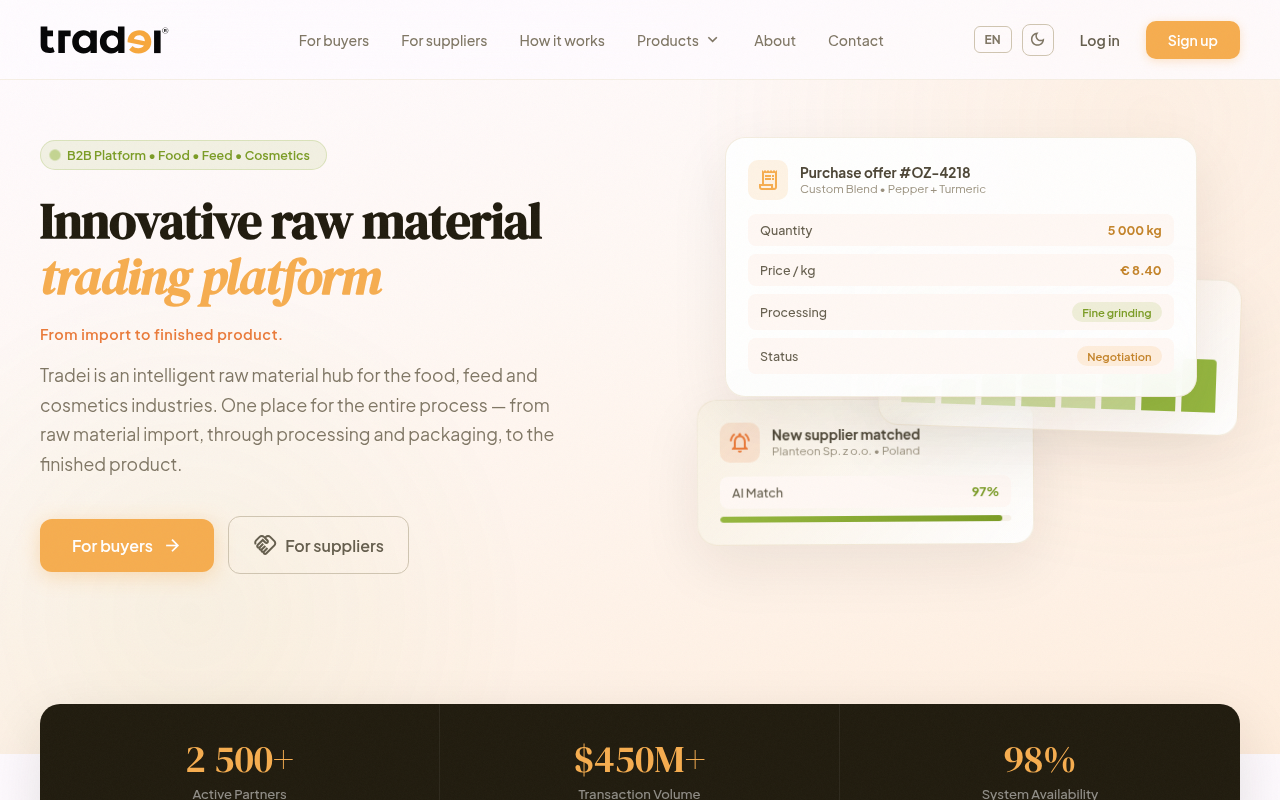Click the 97% AI Match value
The height and width of the screenshot is (800, 1280).
(x=985, y=492)
